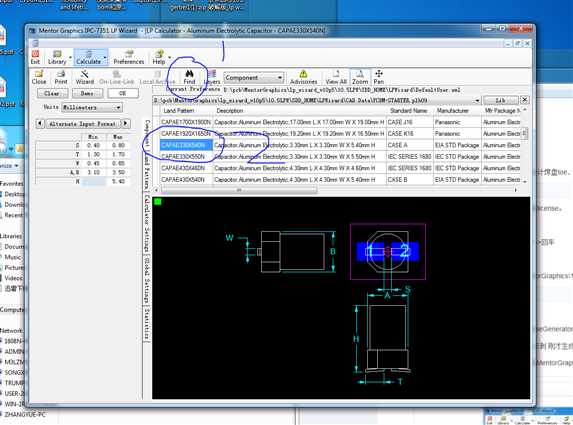
Task: Click the View All icon
Action: point(335,77)
